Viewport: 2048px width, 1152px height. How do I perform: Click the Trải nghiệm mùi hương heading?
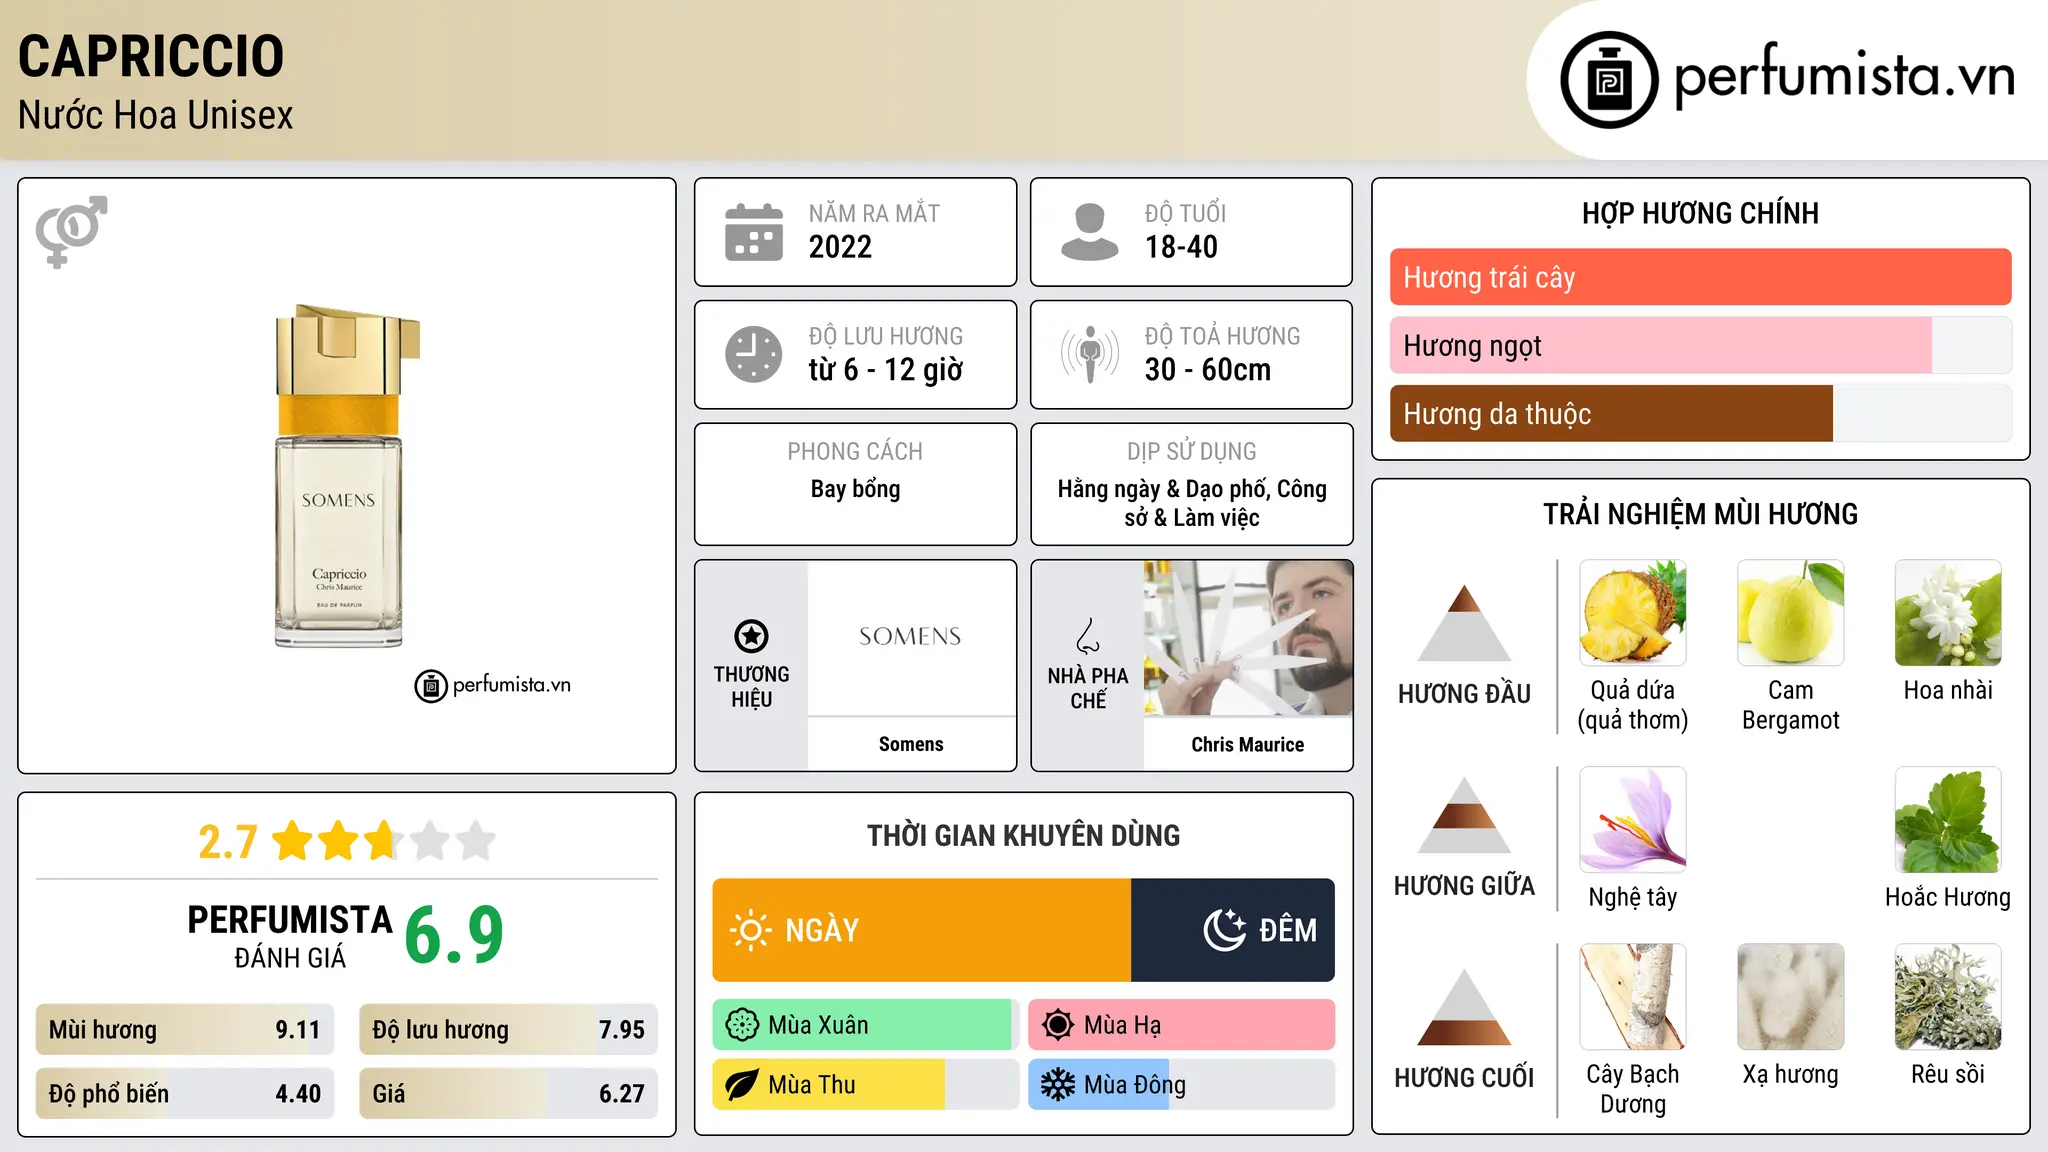click(x=1700, y=515)
